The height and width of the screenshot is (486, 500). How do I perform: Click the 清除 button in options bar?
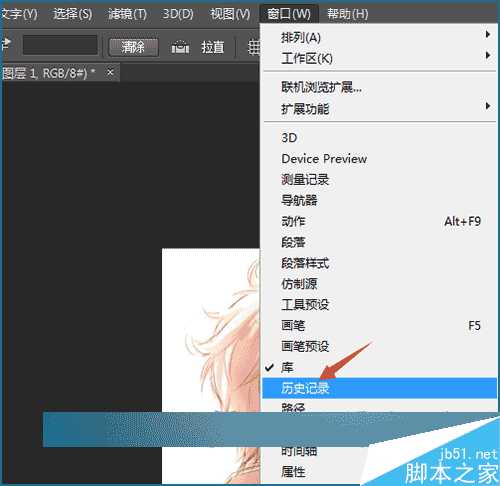pos(133,47)
